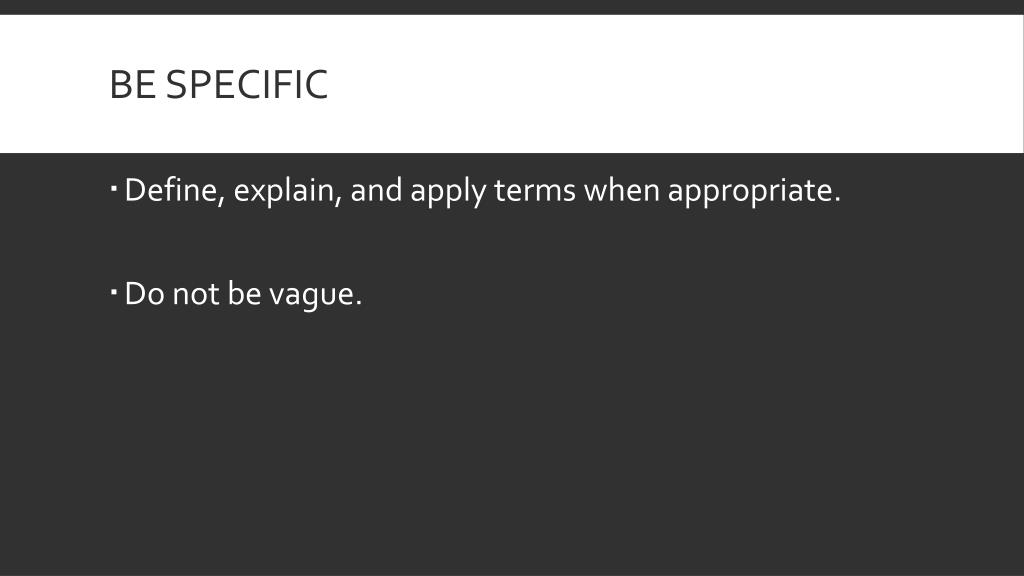Image resolution: width=1024 pixels, height=576 pixels.
Task: Click the word 'explain' in first bullet
Action: pyautogui.click(x=287, y=191)
